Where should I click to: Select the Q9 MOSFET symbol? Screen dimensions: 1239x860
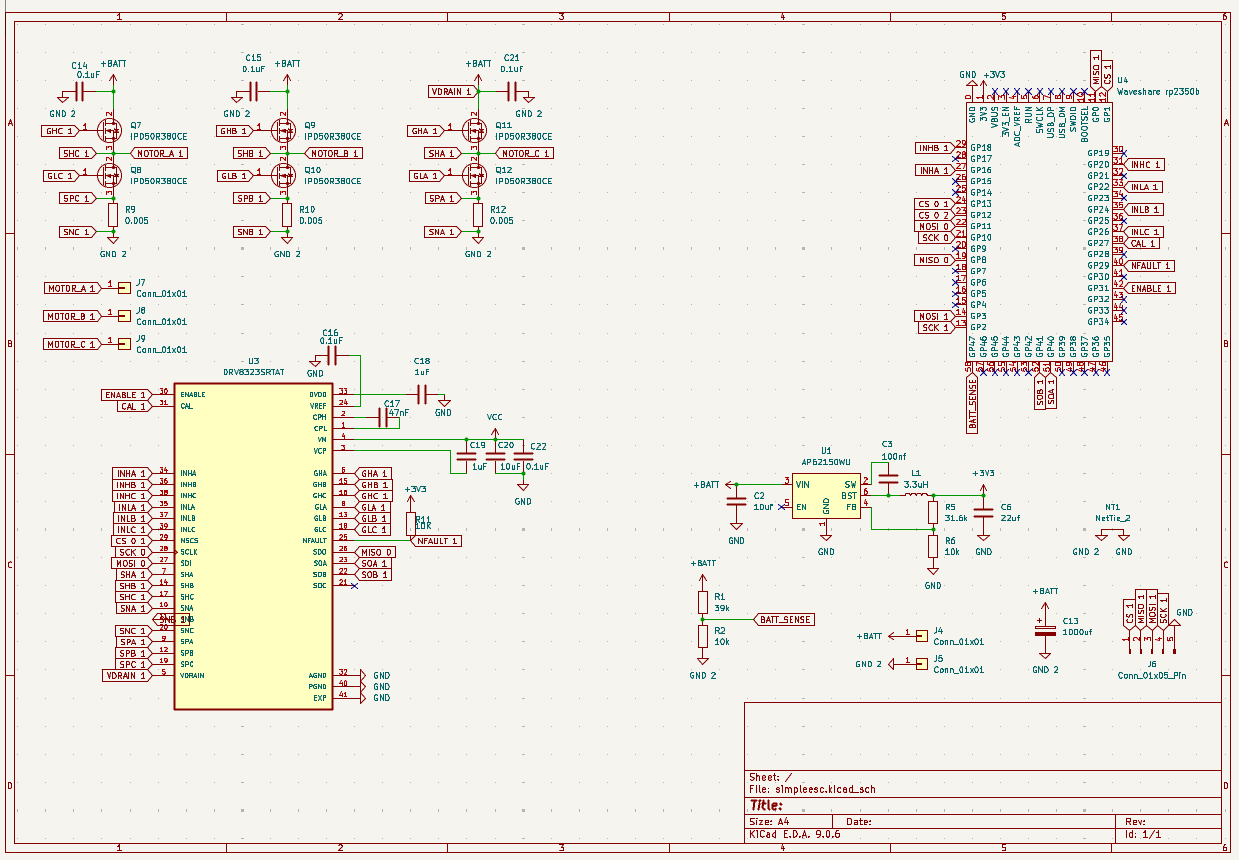point(283,130)
